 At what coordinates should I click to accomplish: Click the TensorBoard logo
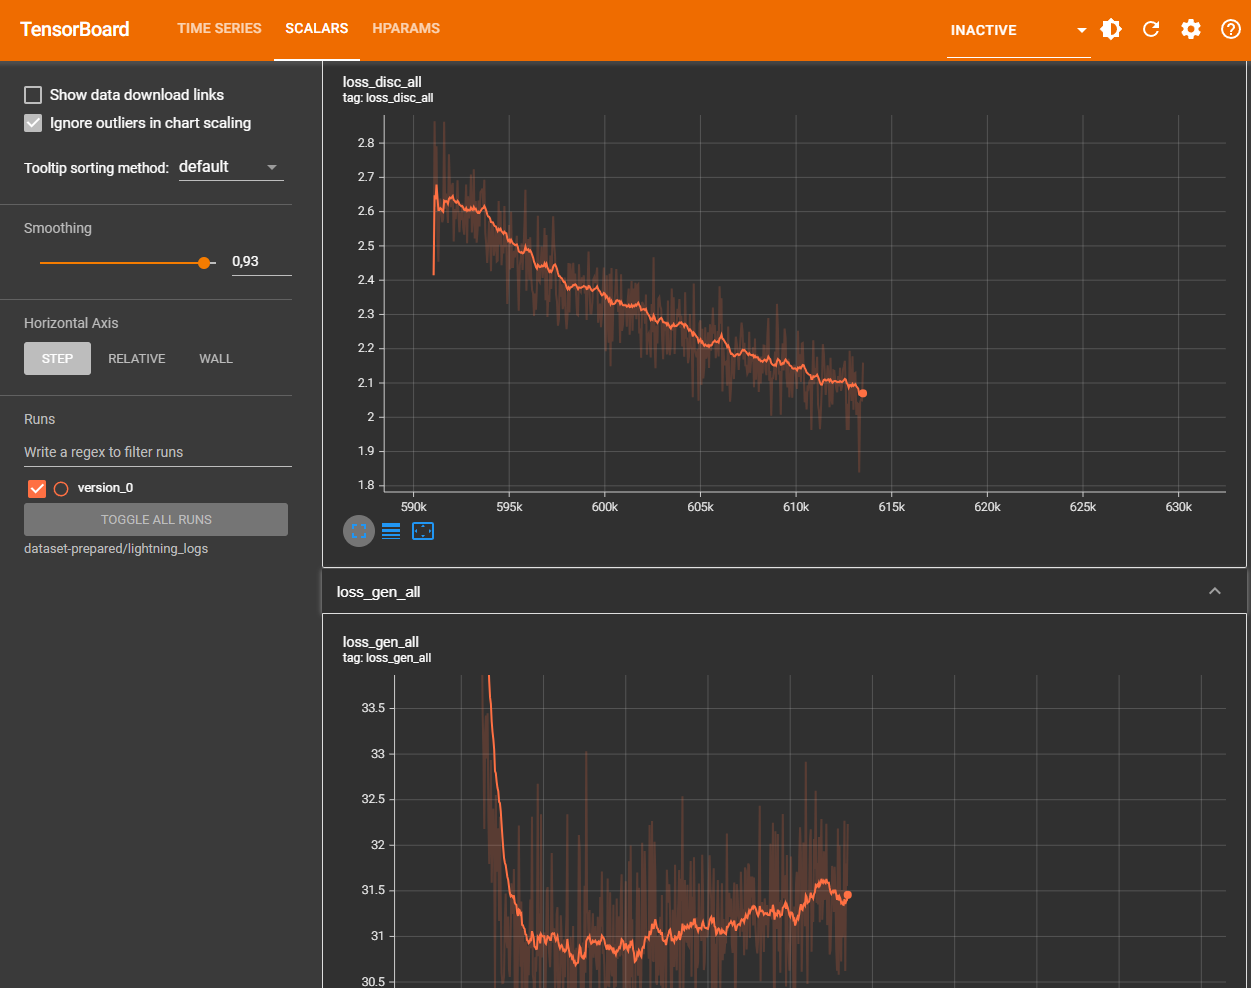(75, 29)
